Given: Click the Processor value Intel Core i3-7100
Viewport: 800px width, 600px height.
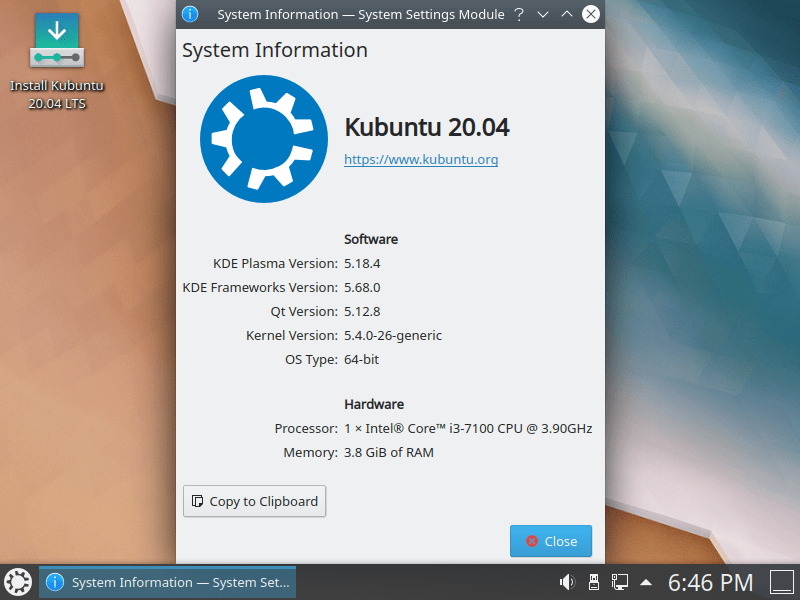Looking at the screenshot, I should click(x=468, y=429).
